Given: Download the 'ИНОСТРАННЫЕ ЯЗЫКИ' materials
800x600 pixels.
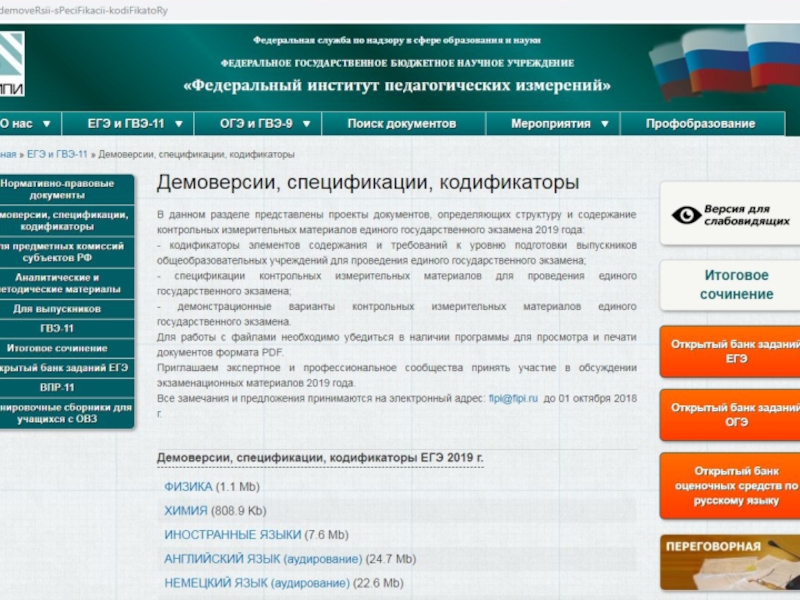Looking at the screenshot, I should [x=233, y=535].
